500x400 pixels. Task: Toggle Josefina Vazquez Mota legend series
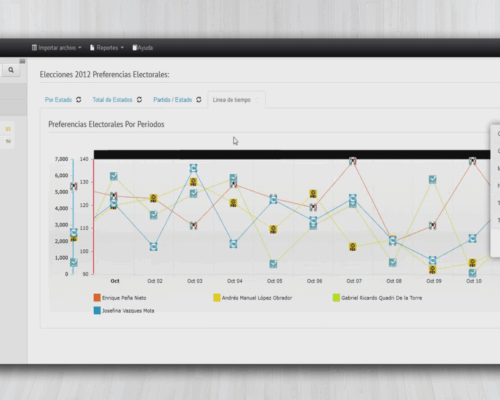tap(124, 311)
